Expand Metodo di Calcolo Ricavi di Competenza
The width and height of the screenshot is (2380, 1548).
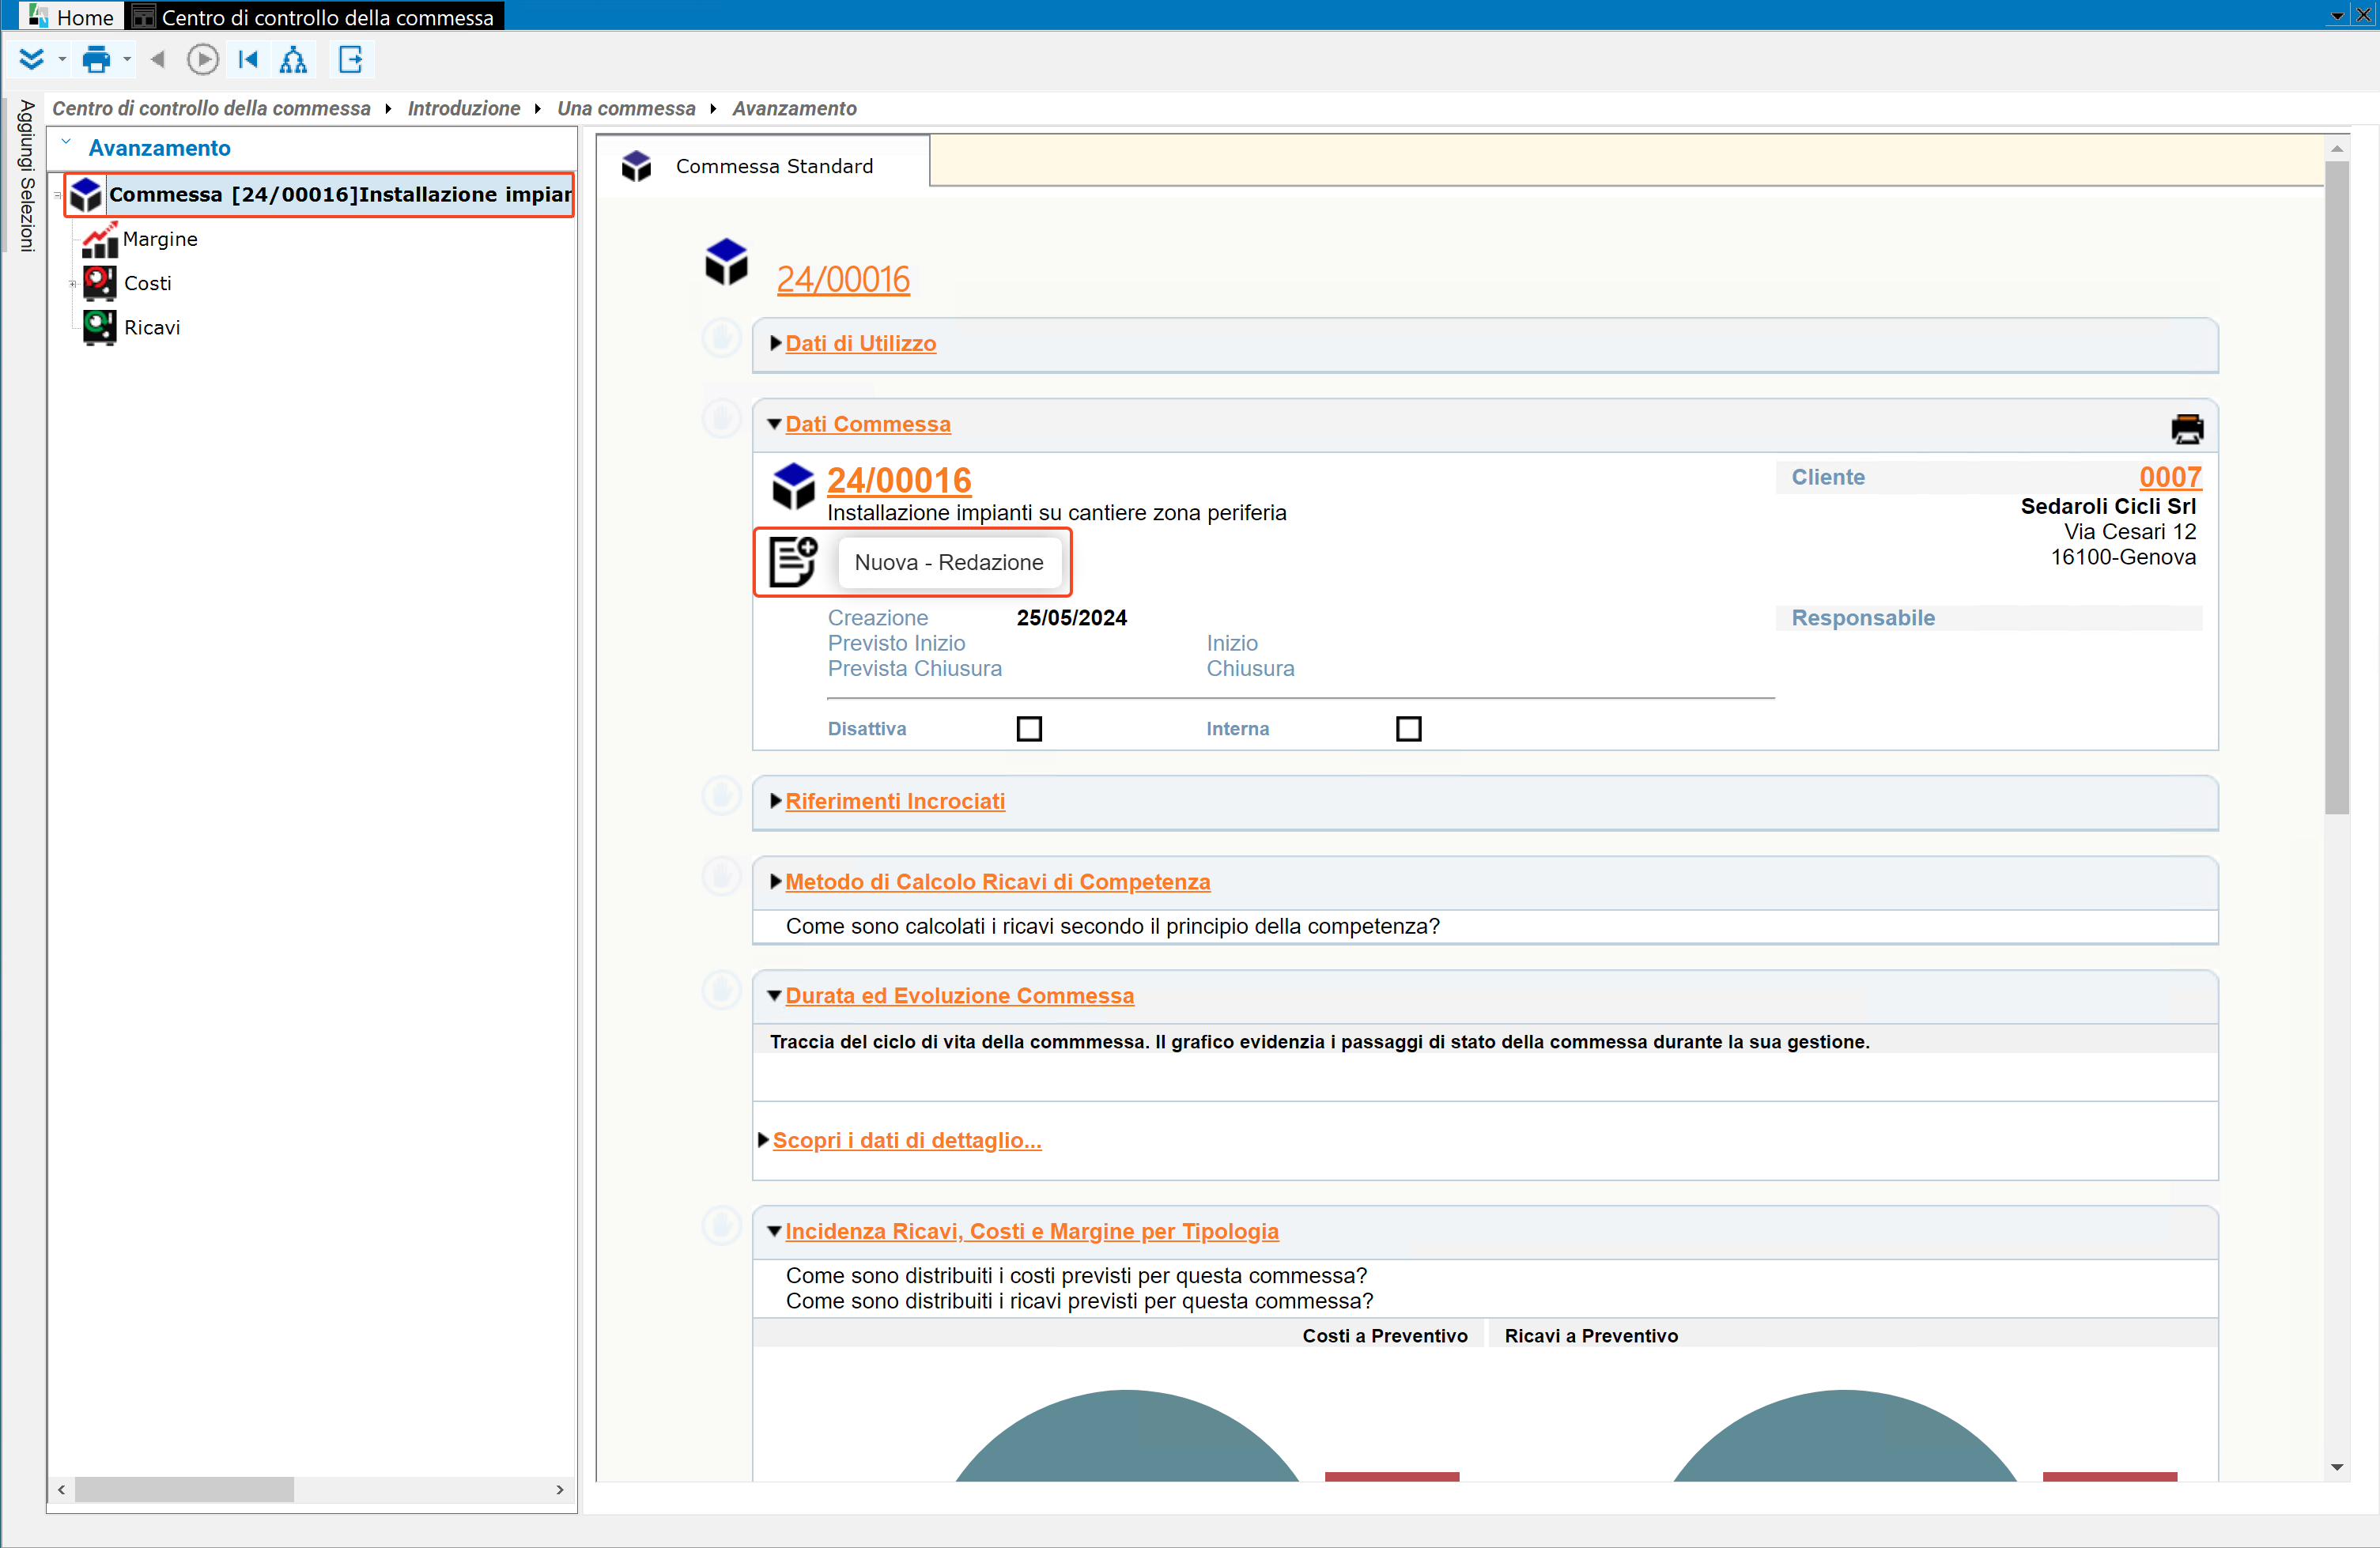(x=775, y=882)
